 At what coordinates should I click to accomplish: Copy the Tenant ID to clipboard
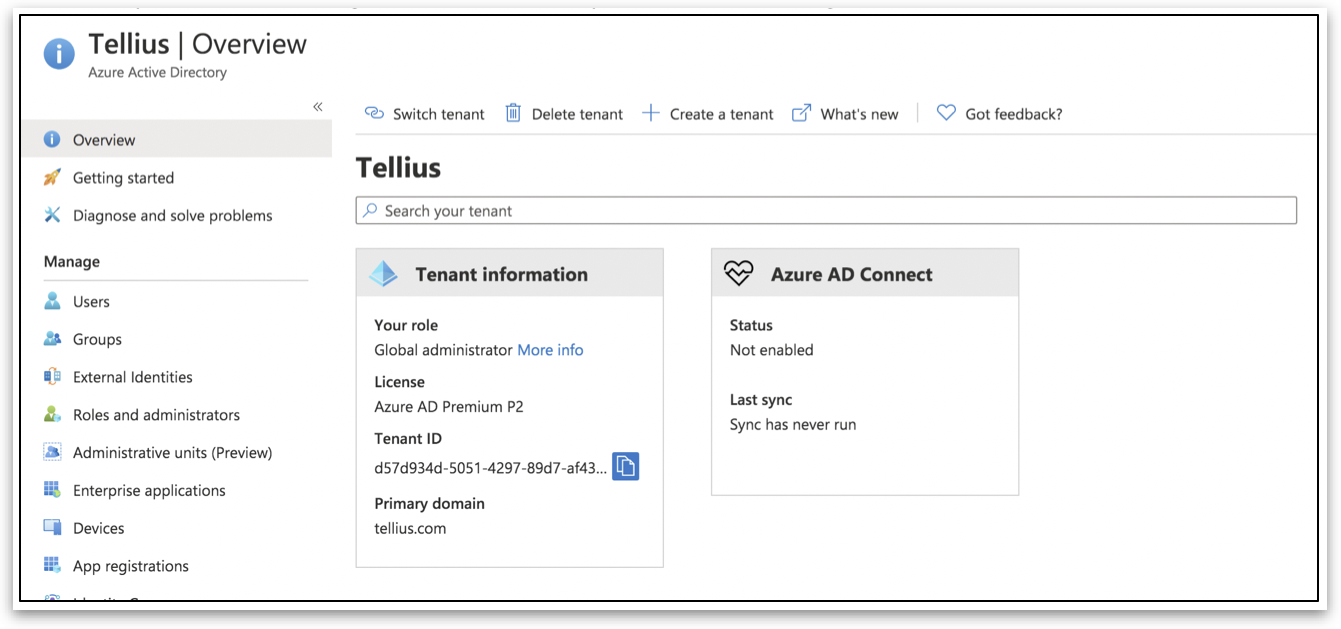[625, 466]
